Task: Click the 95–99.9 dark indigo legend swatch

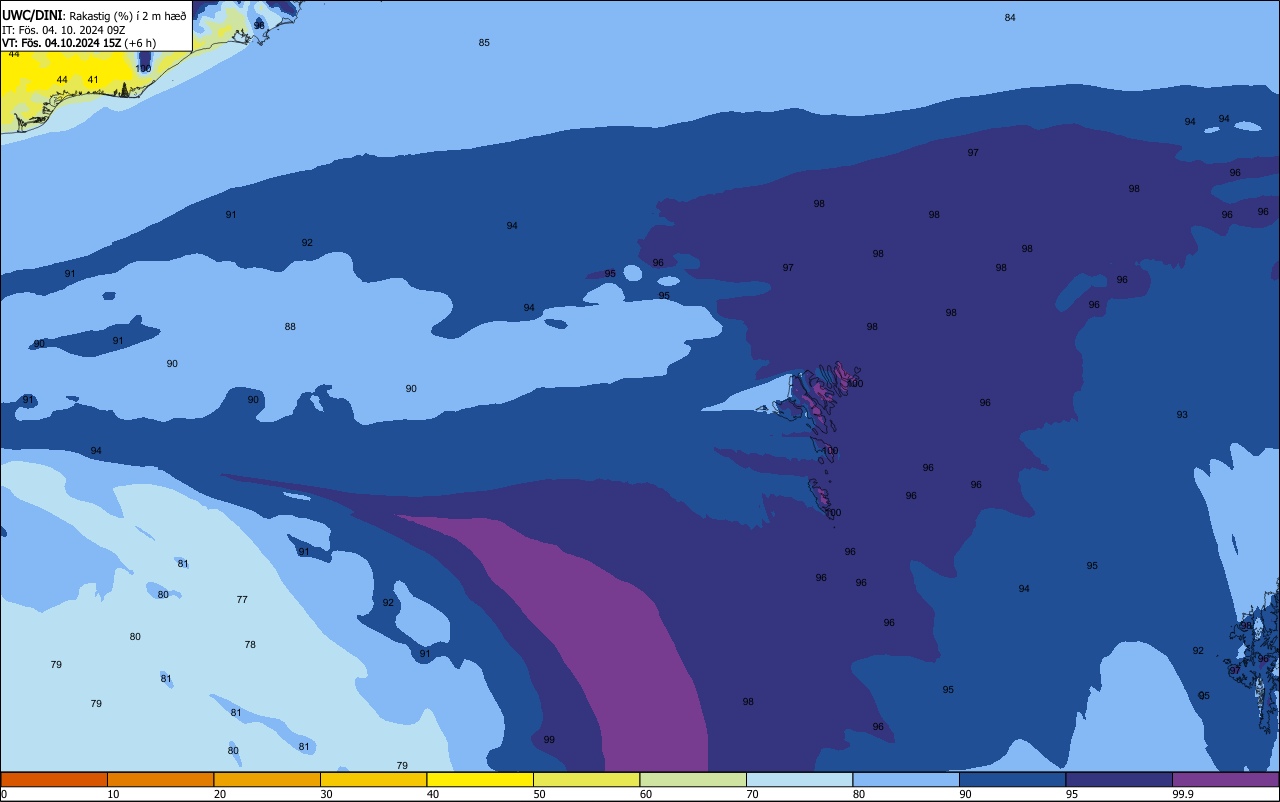Action: (1119, 779)
